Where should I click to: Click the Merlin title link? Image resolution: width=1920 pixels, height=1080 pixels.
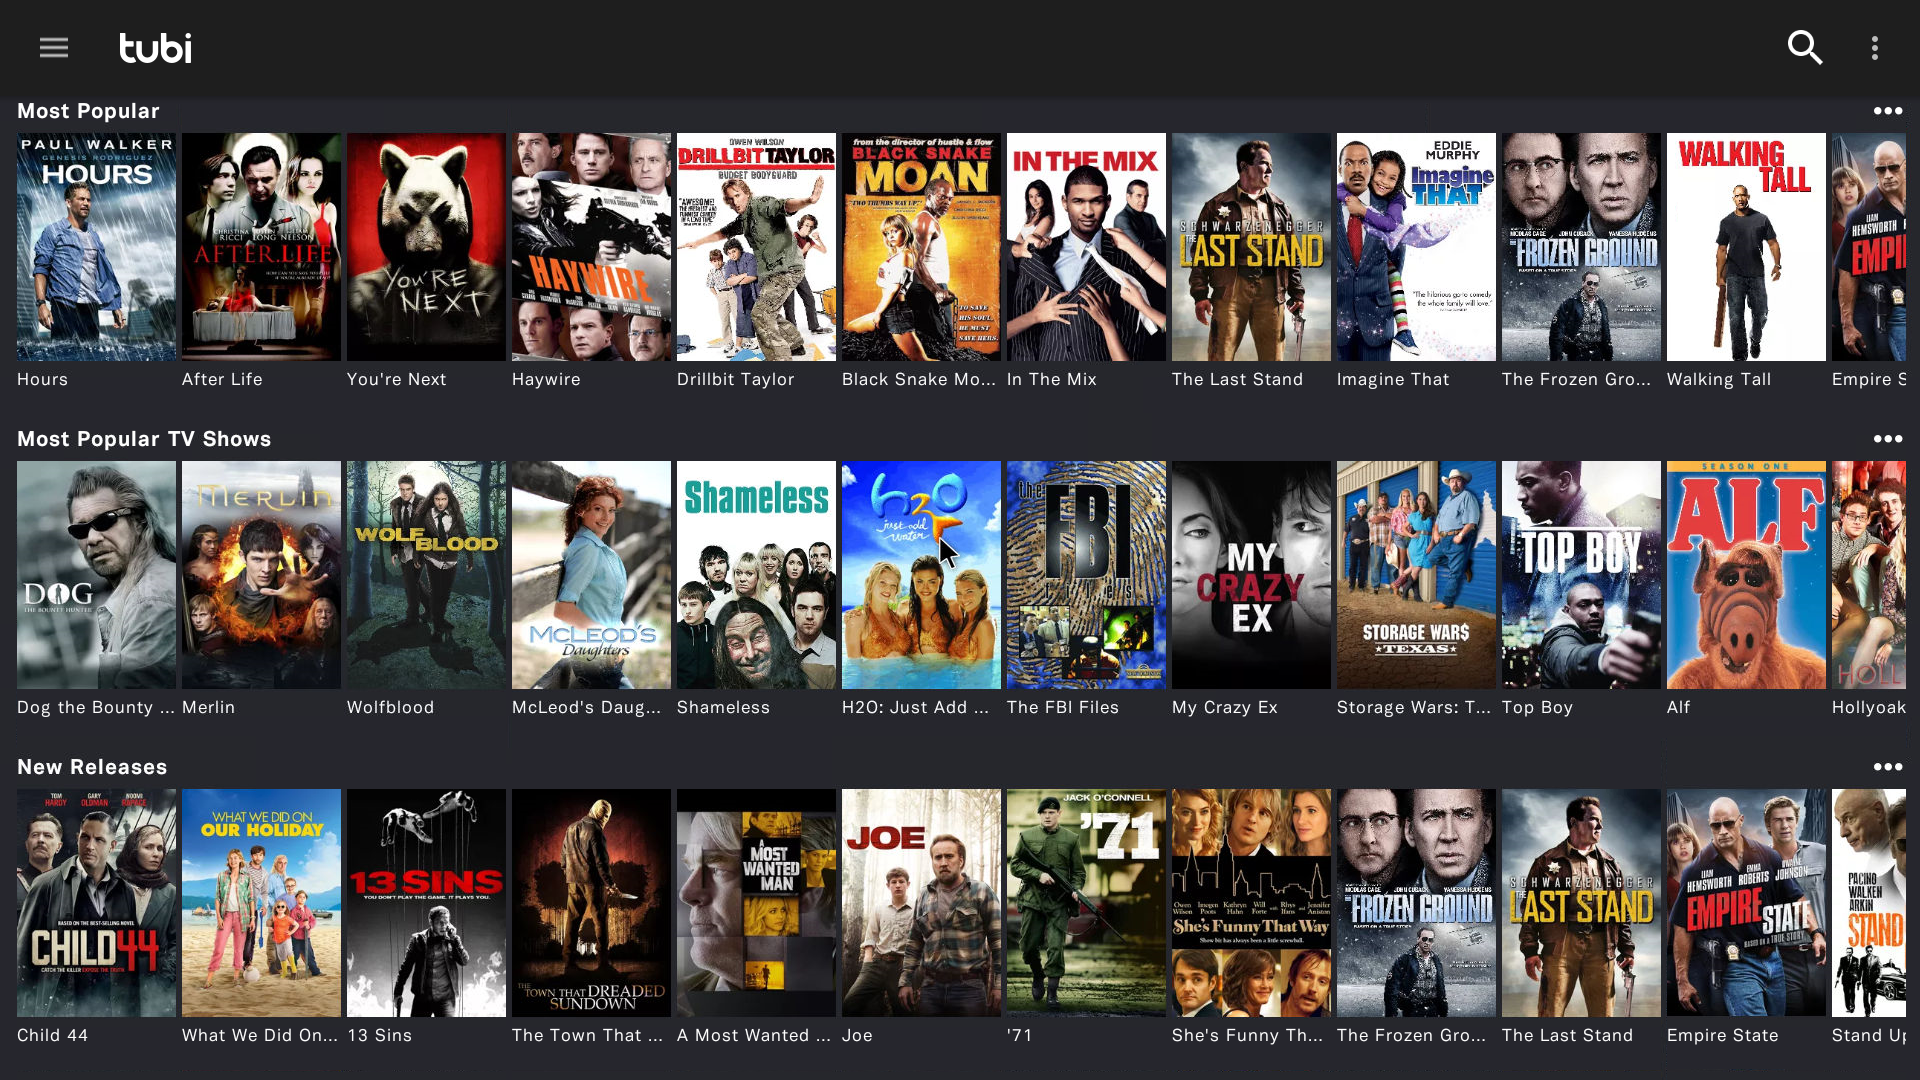pyautogui.click(x=208, y=707)
